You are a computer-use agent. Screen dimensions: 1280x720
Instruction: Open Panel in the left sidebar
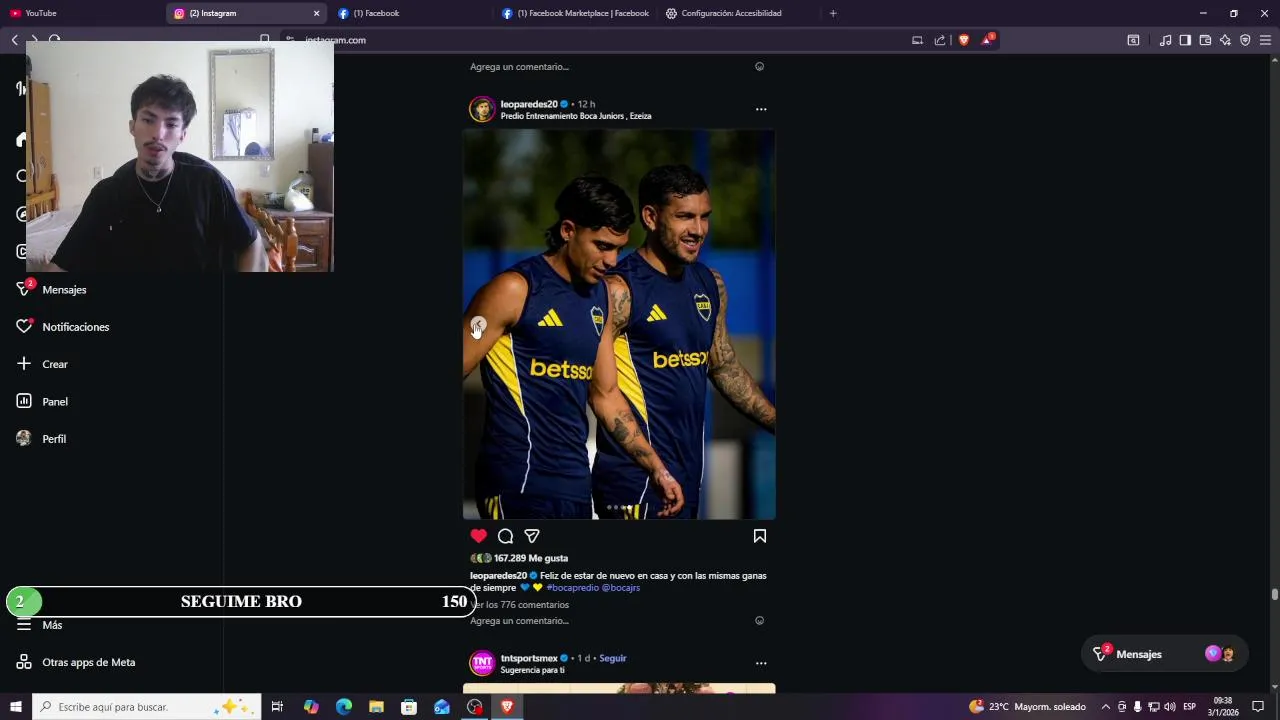(x=42, y=401)
